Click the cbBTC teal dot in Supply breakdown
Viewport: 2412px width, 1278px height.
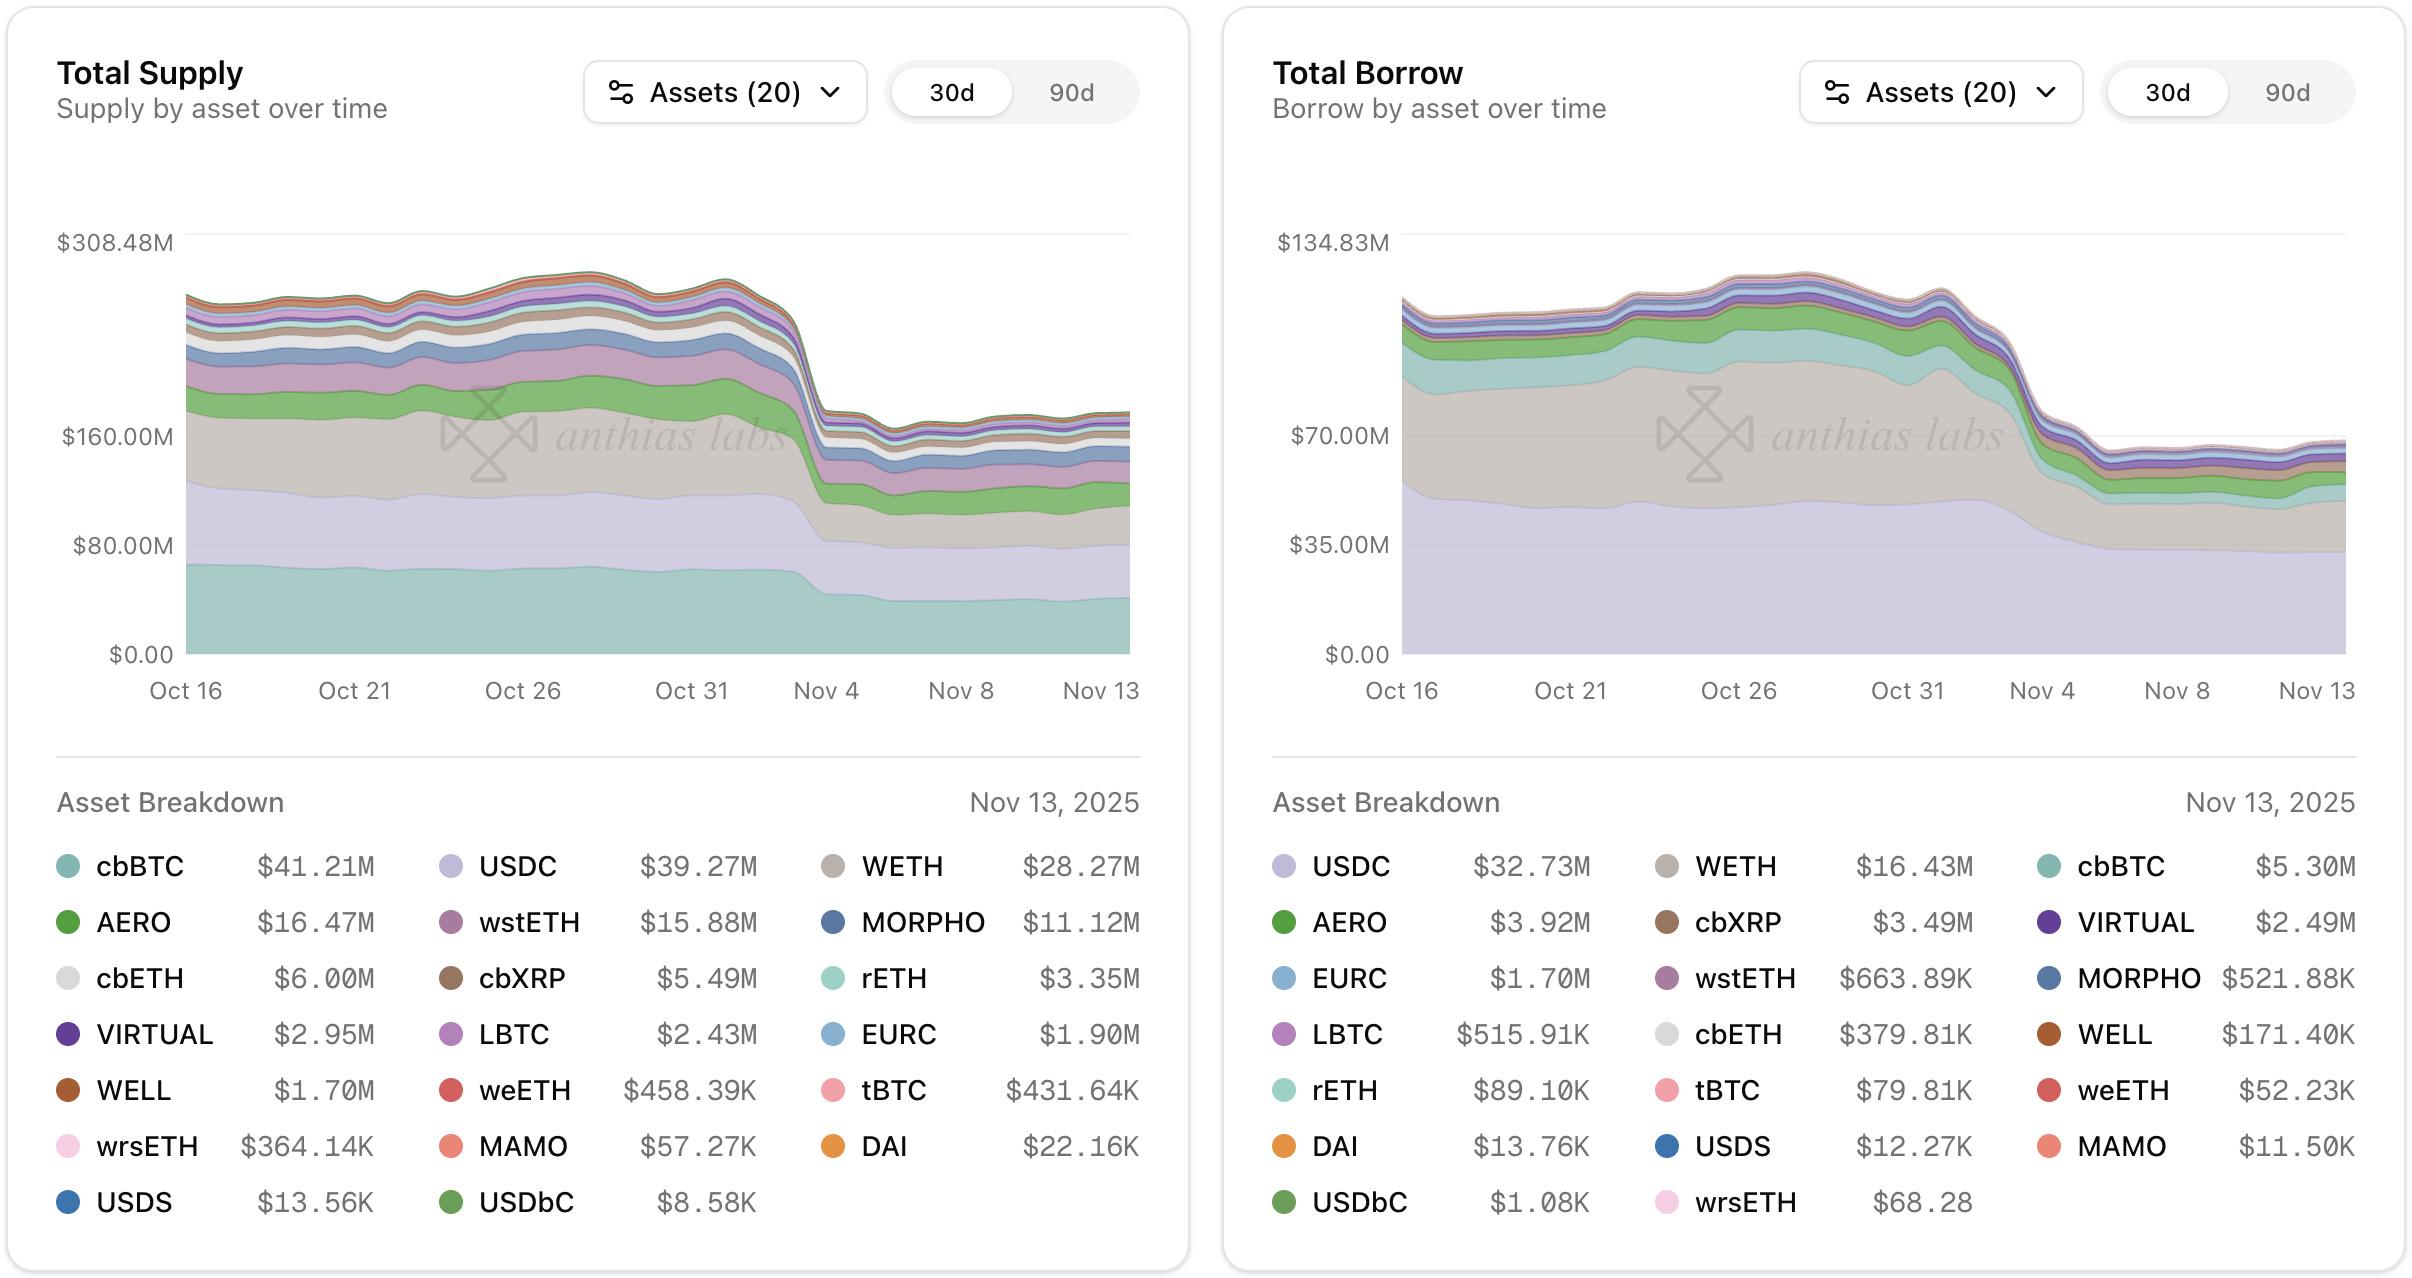(68, 866)
